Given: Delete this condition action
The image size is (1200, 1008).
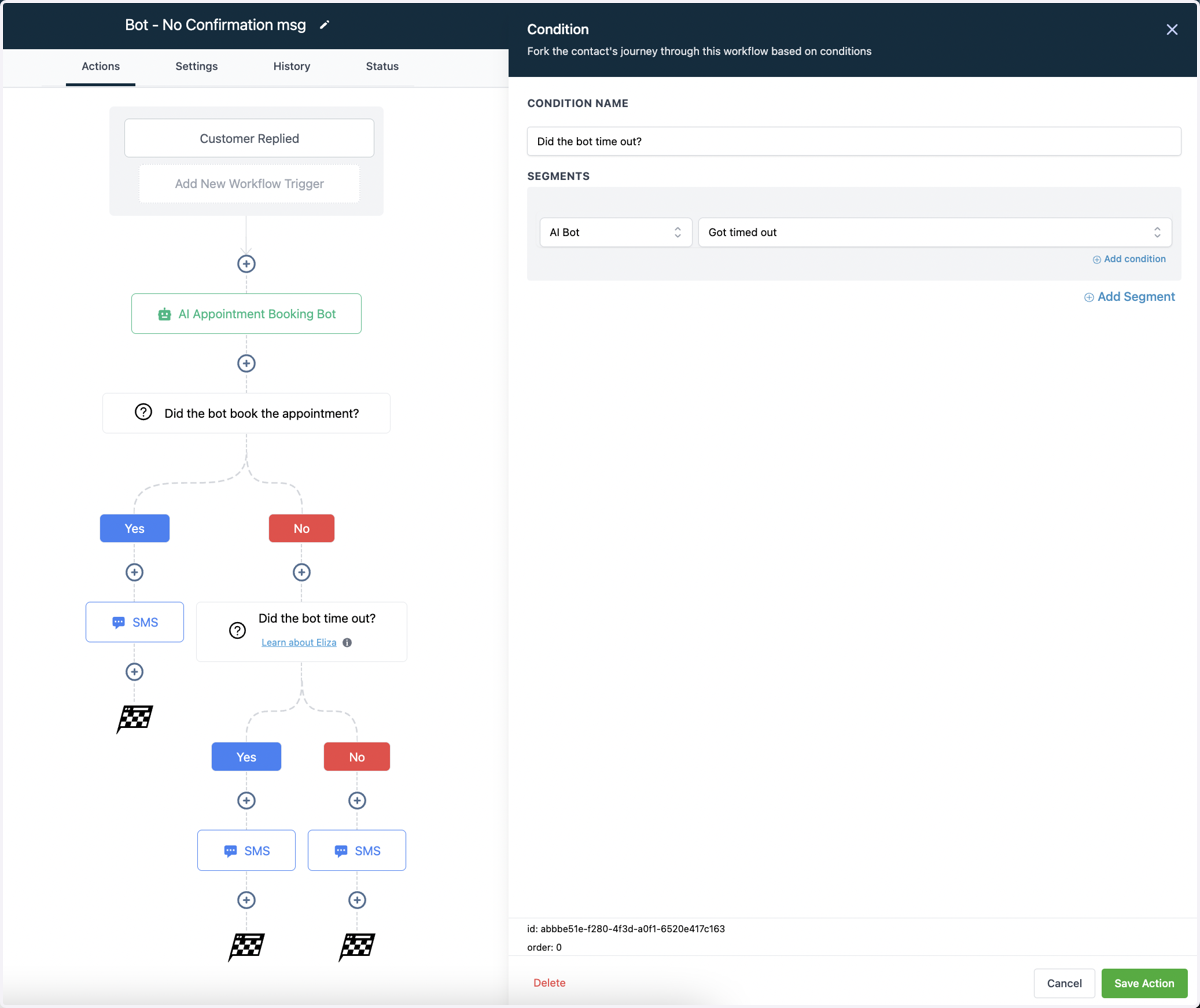Looking at the screenshot, I should click(x=549, y=983).
